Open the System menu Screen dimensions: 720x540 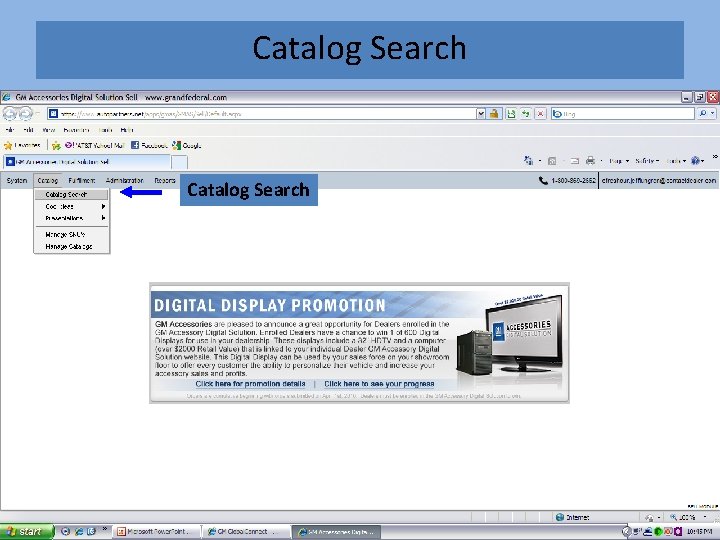tap(17, 180)
